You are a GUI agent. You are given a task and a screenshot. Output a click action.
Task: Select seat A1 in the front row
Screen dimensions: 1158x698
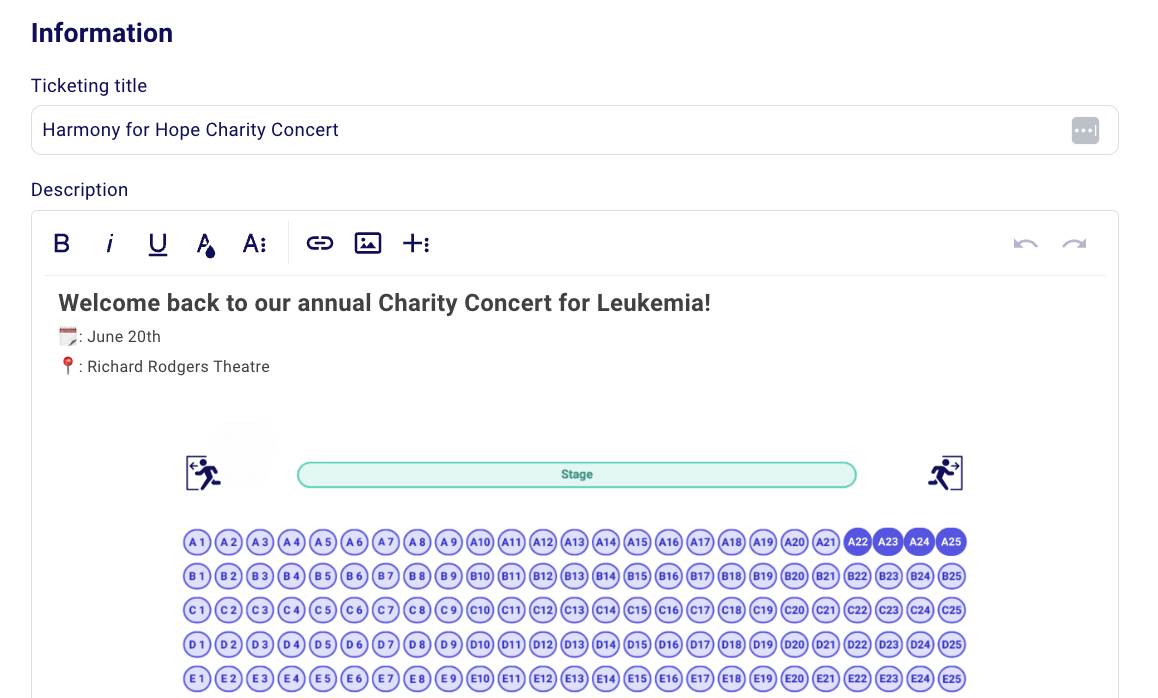(x=197, y=542)
